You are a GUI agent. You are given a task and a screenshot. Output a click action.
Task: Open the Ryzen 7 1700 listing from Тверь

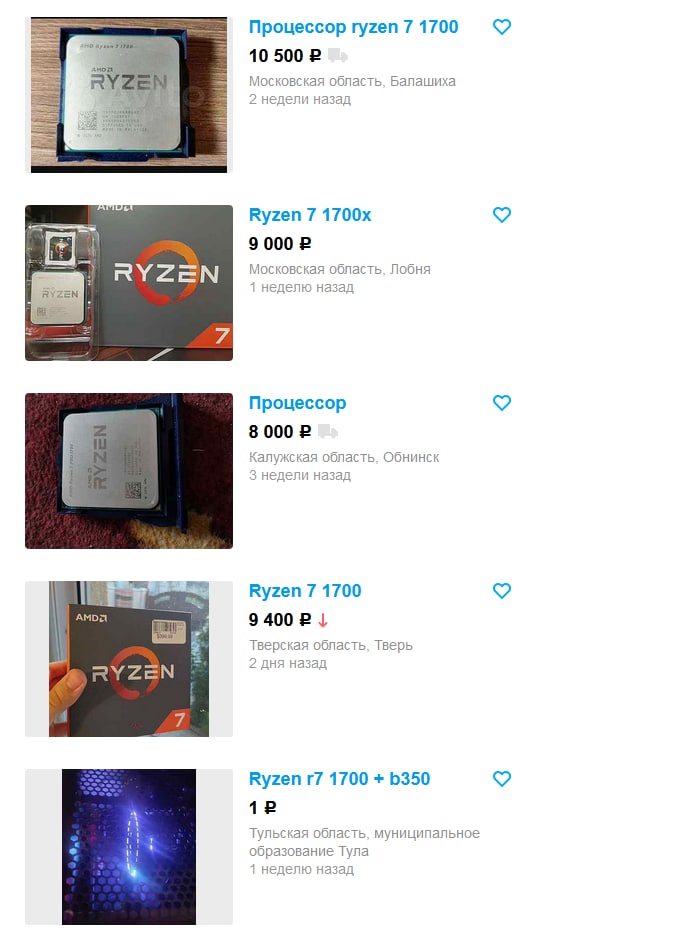pos(305,591)
